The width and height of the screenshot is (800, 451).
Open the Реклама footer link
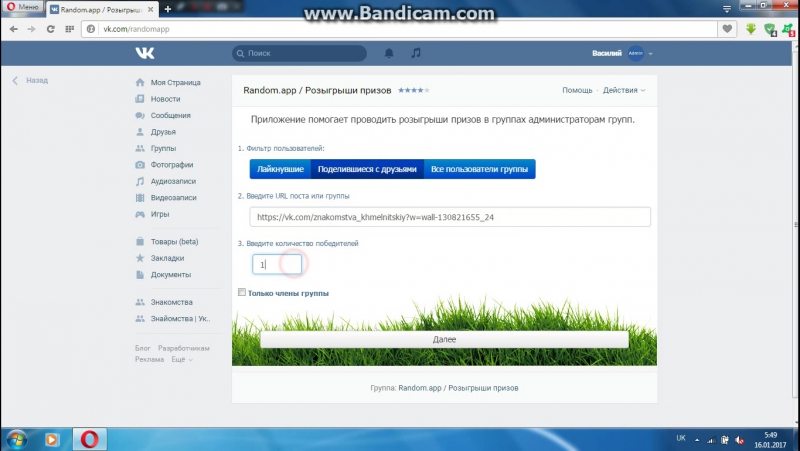[x=149, y=359]
